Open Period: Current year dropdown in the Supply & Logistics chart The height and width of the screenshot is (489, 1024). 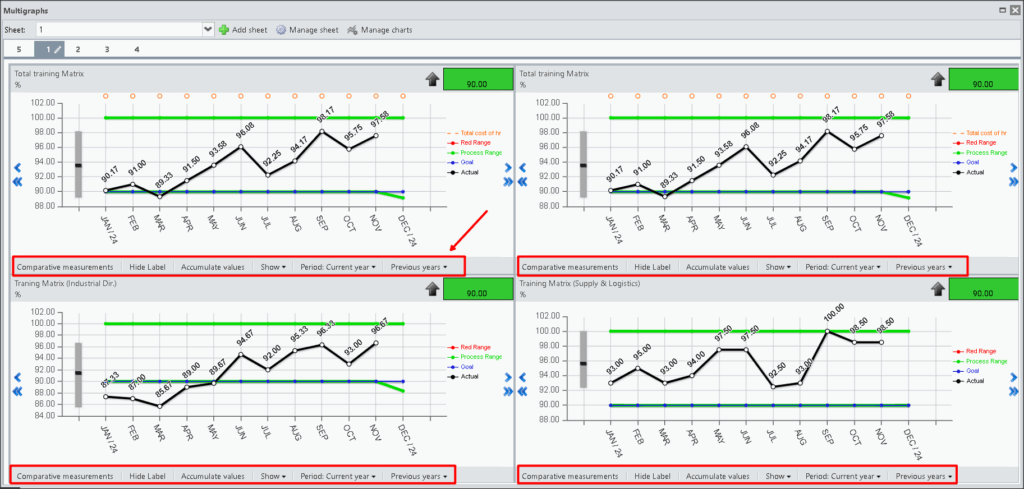point(843,476)
